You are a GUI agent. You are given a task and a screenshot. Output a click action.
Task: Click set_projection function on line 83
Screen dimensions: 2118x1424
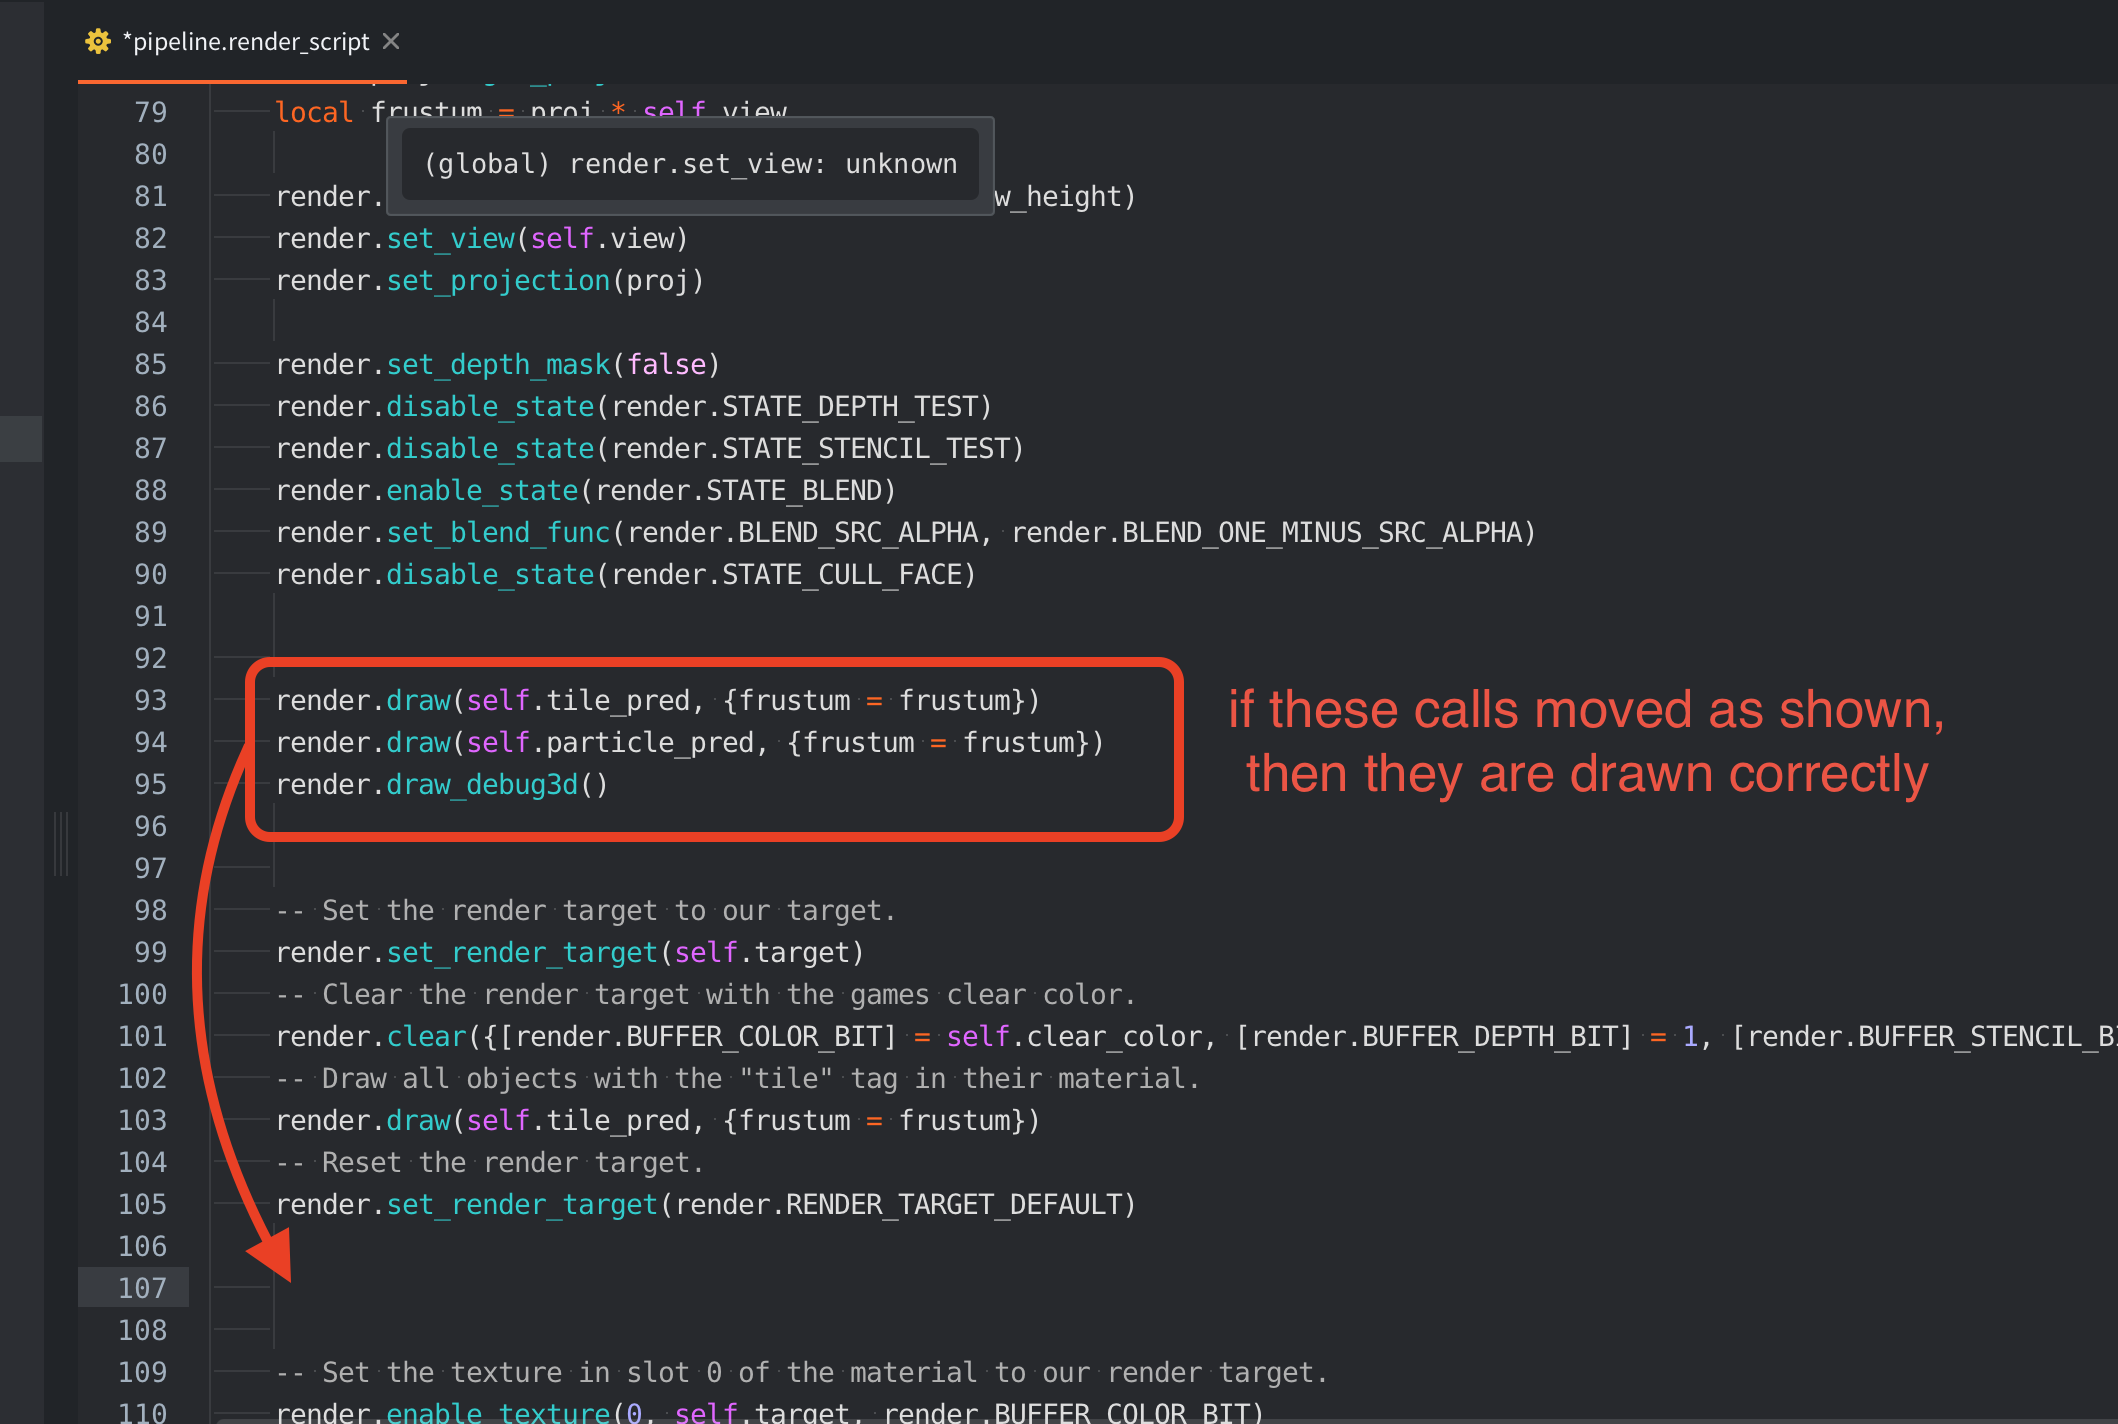click(498, 281)
